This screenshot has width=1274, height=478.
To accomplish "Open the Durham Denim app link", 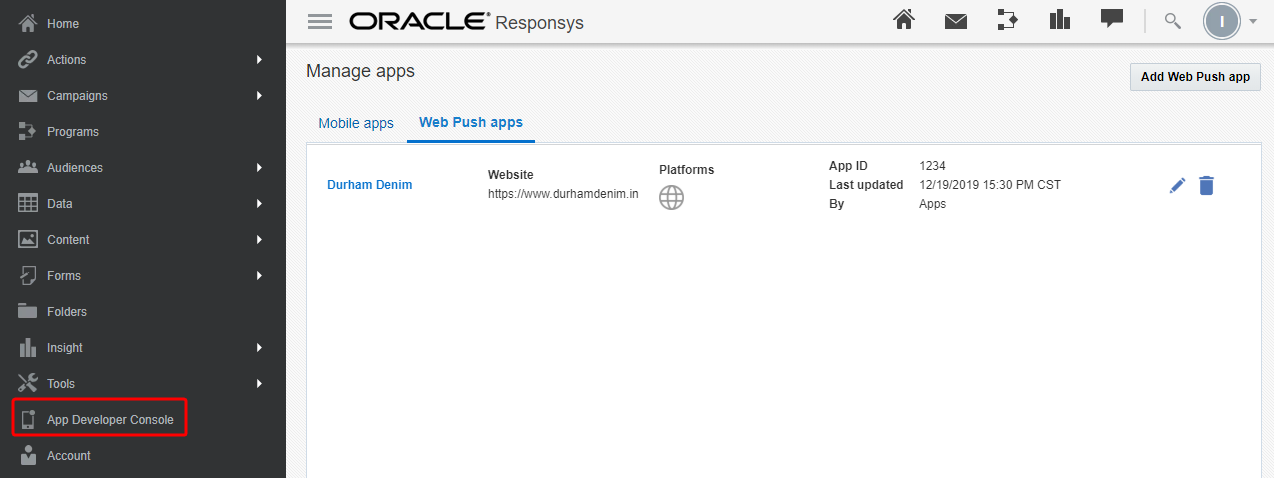I will (369, 185).
